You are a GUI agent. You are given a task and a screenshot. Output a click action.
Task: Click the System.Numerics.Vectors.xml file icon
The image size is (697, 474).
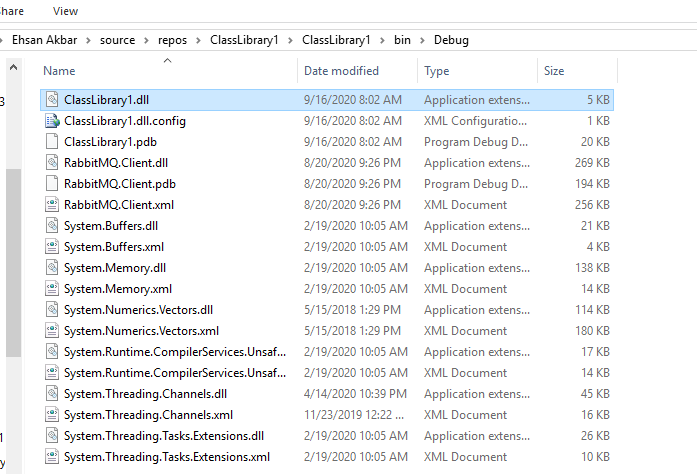pyautogui.click(x=52, y=330)
